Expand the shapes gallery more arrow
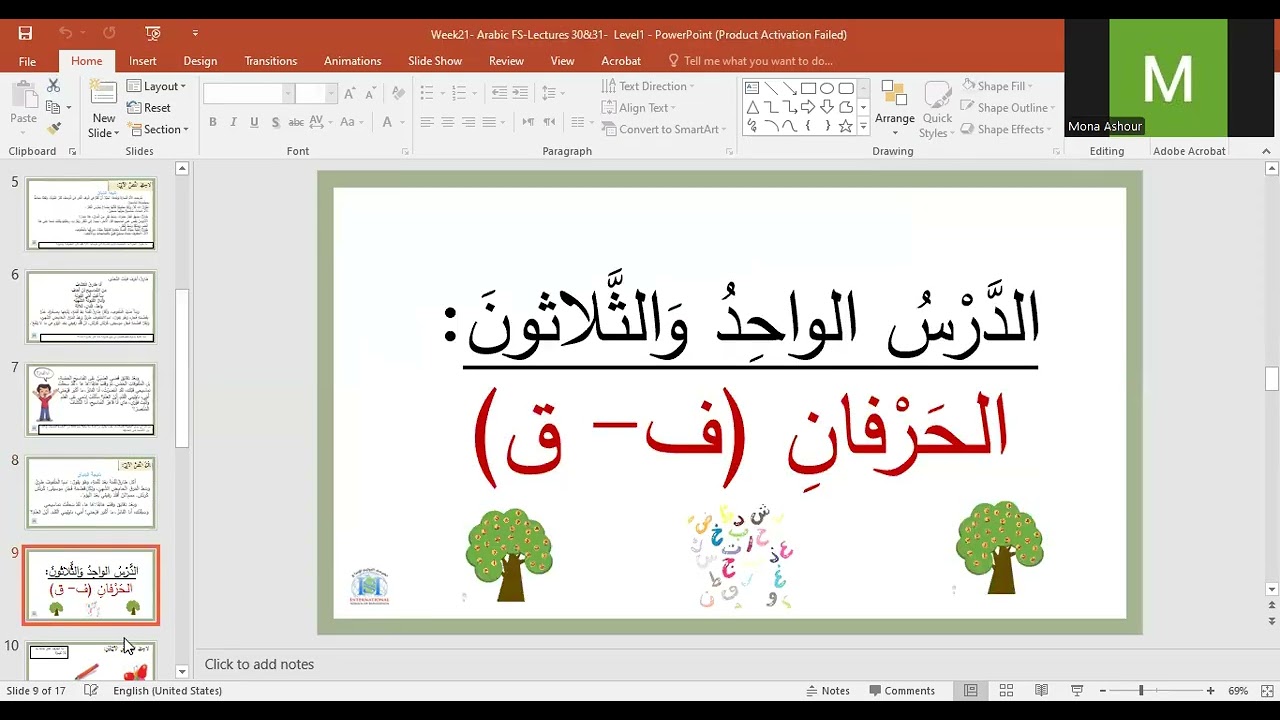Screen dimensions: 1280x720 tap(863, 127)
